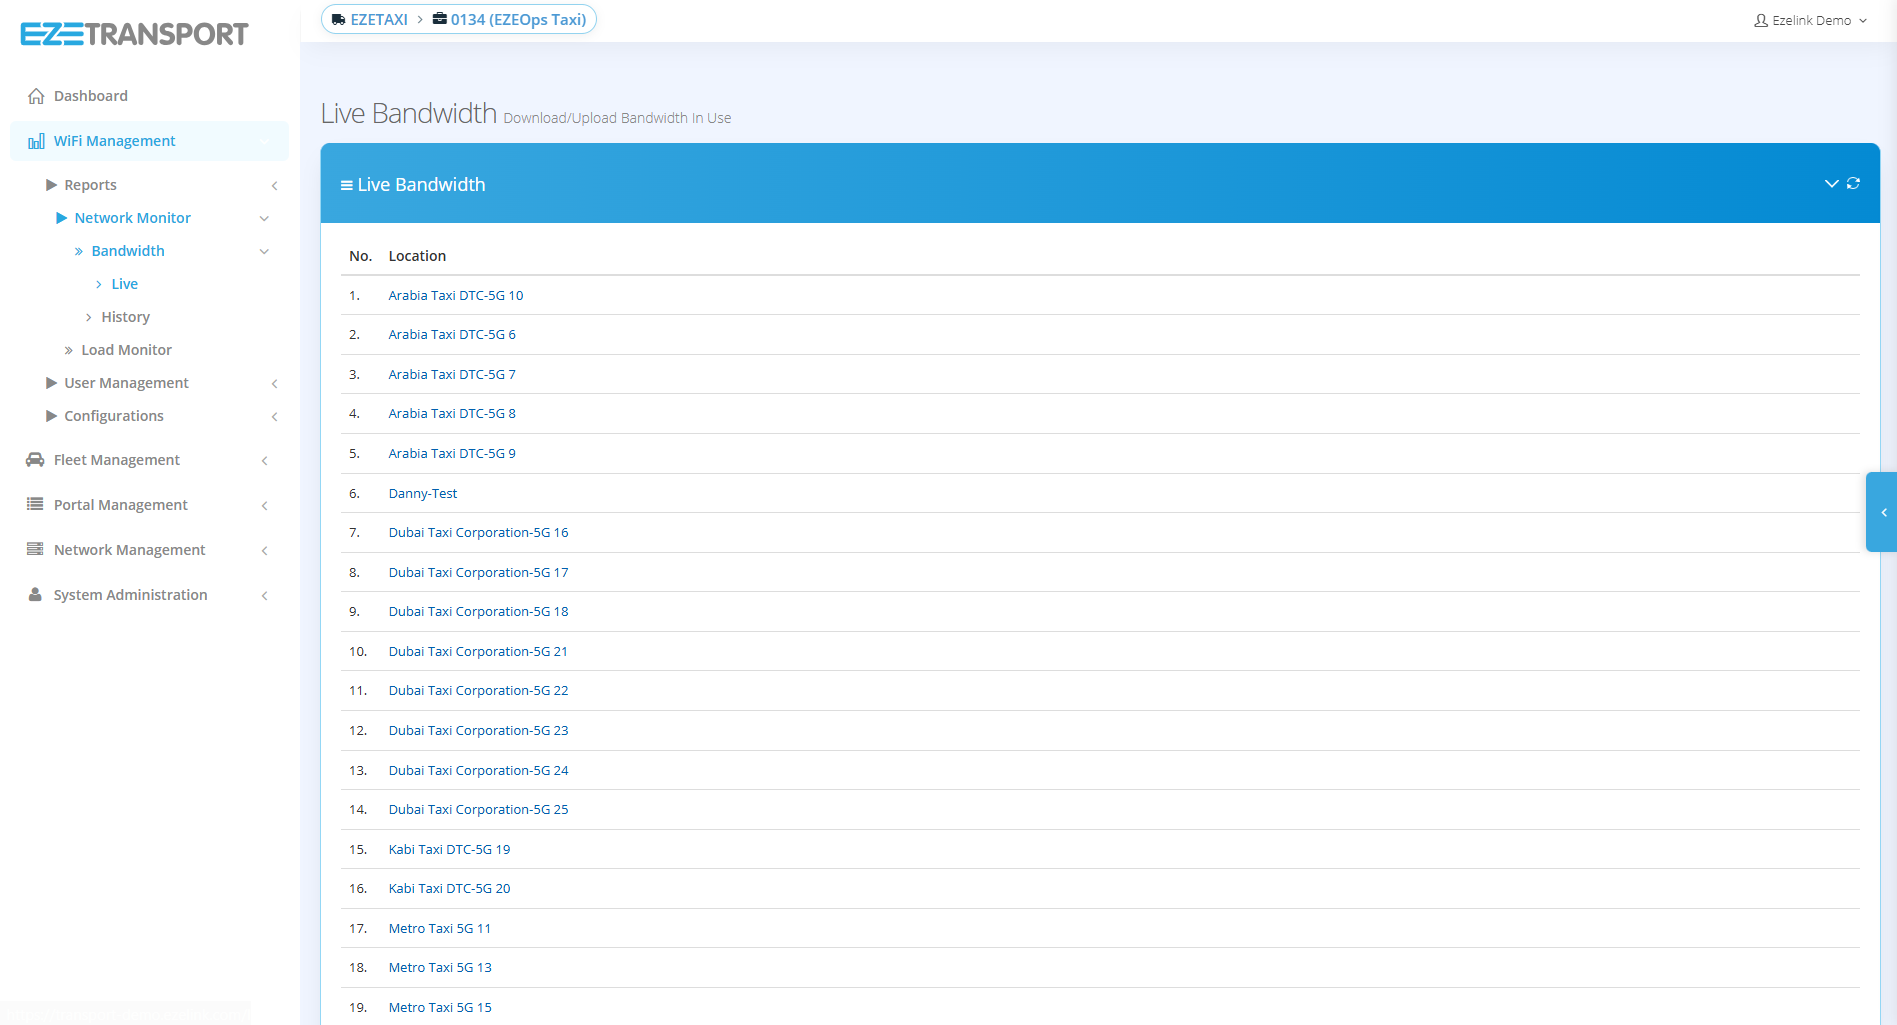Click the 0134 (EZEOps Taxi) breadcrumb
This screenshot has height=1025, width=1897.
tap(518, 19)
